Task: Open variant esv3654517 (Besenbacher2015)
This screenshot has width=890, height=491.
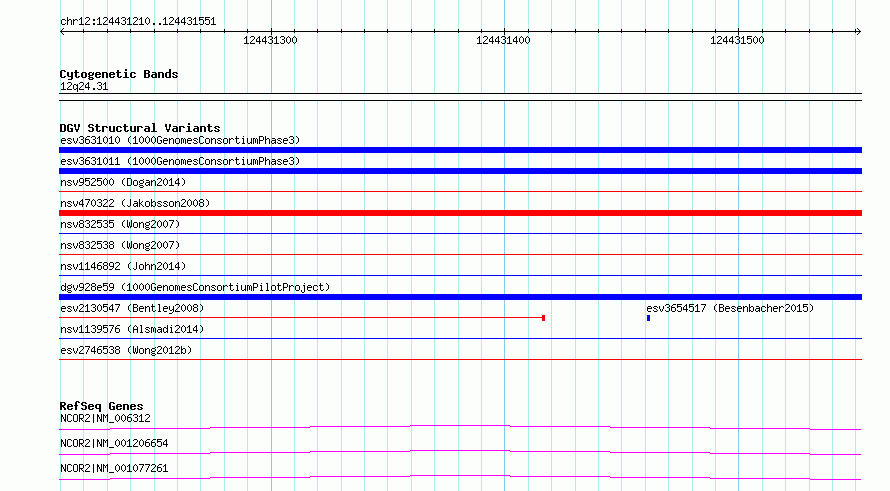Action: pos(730,308)
